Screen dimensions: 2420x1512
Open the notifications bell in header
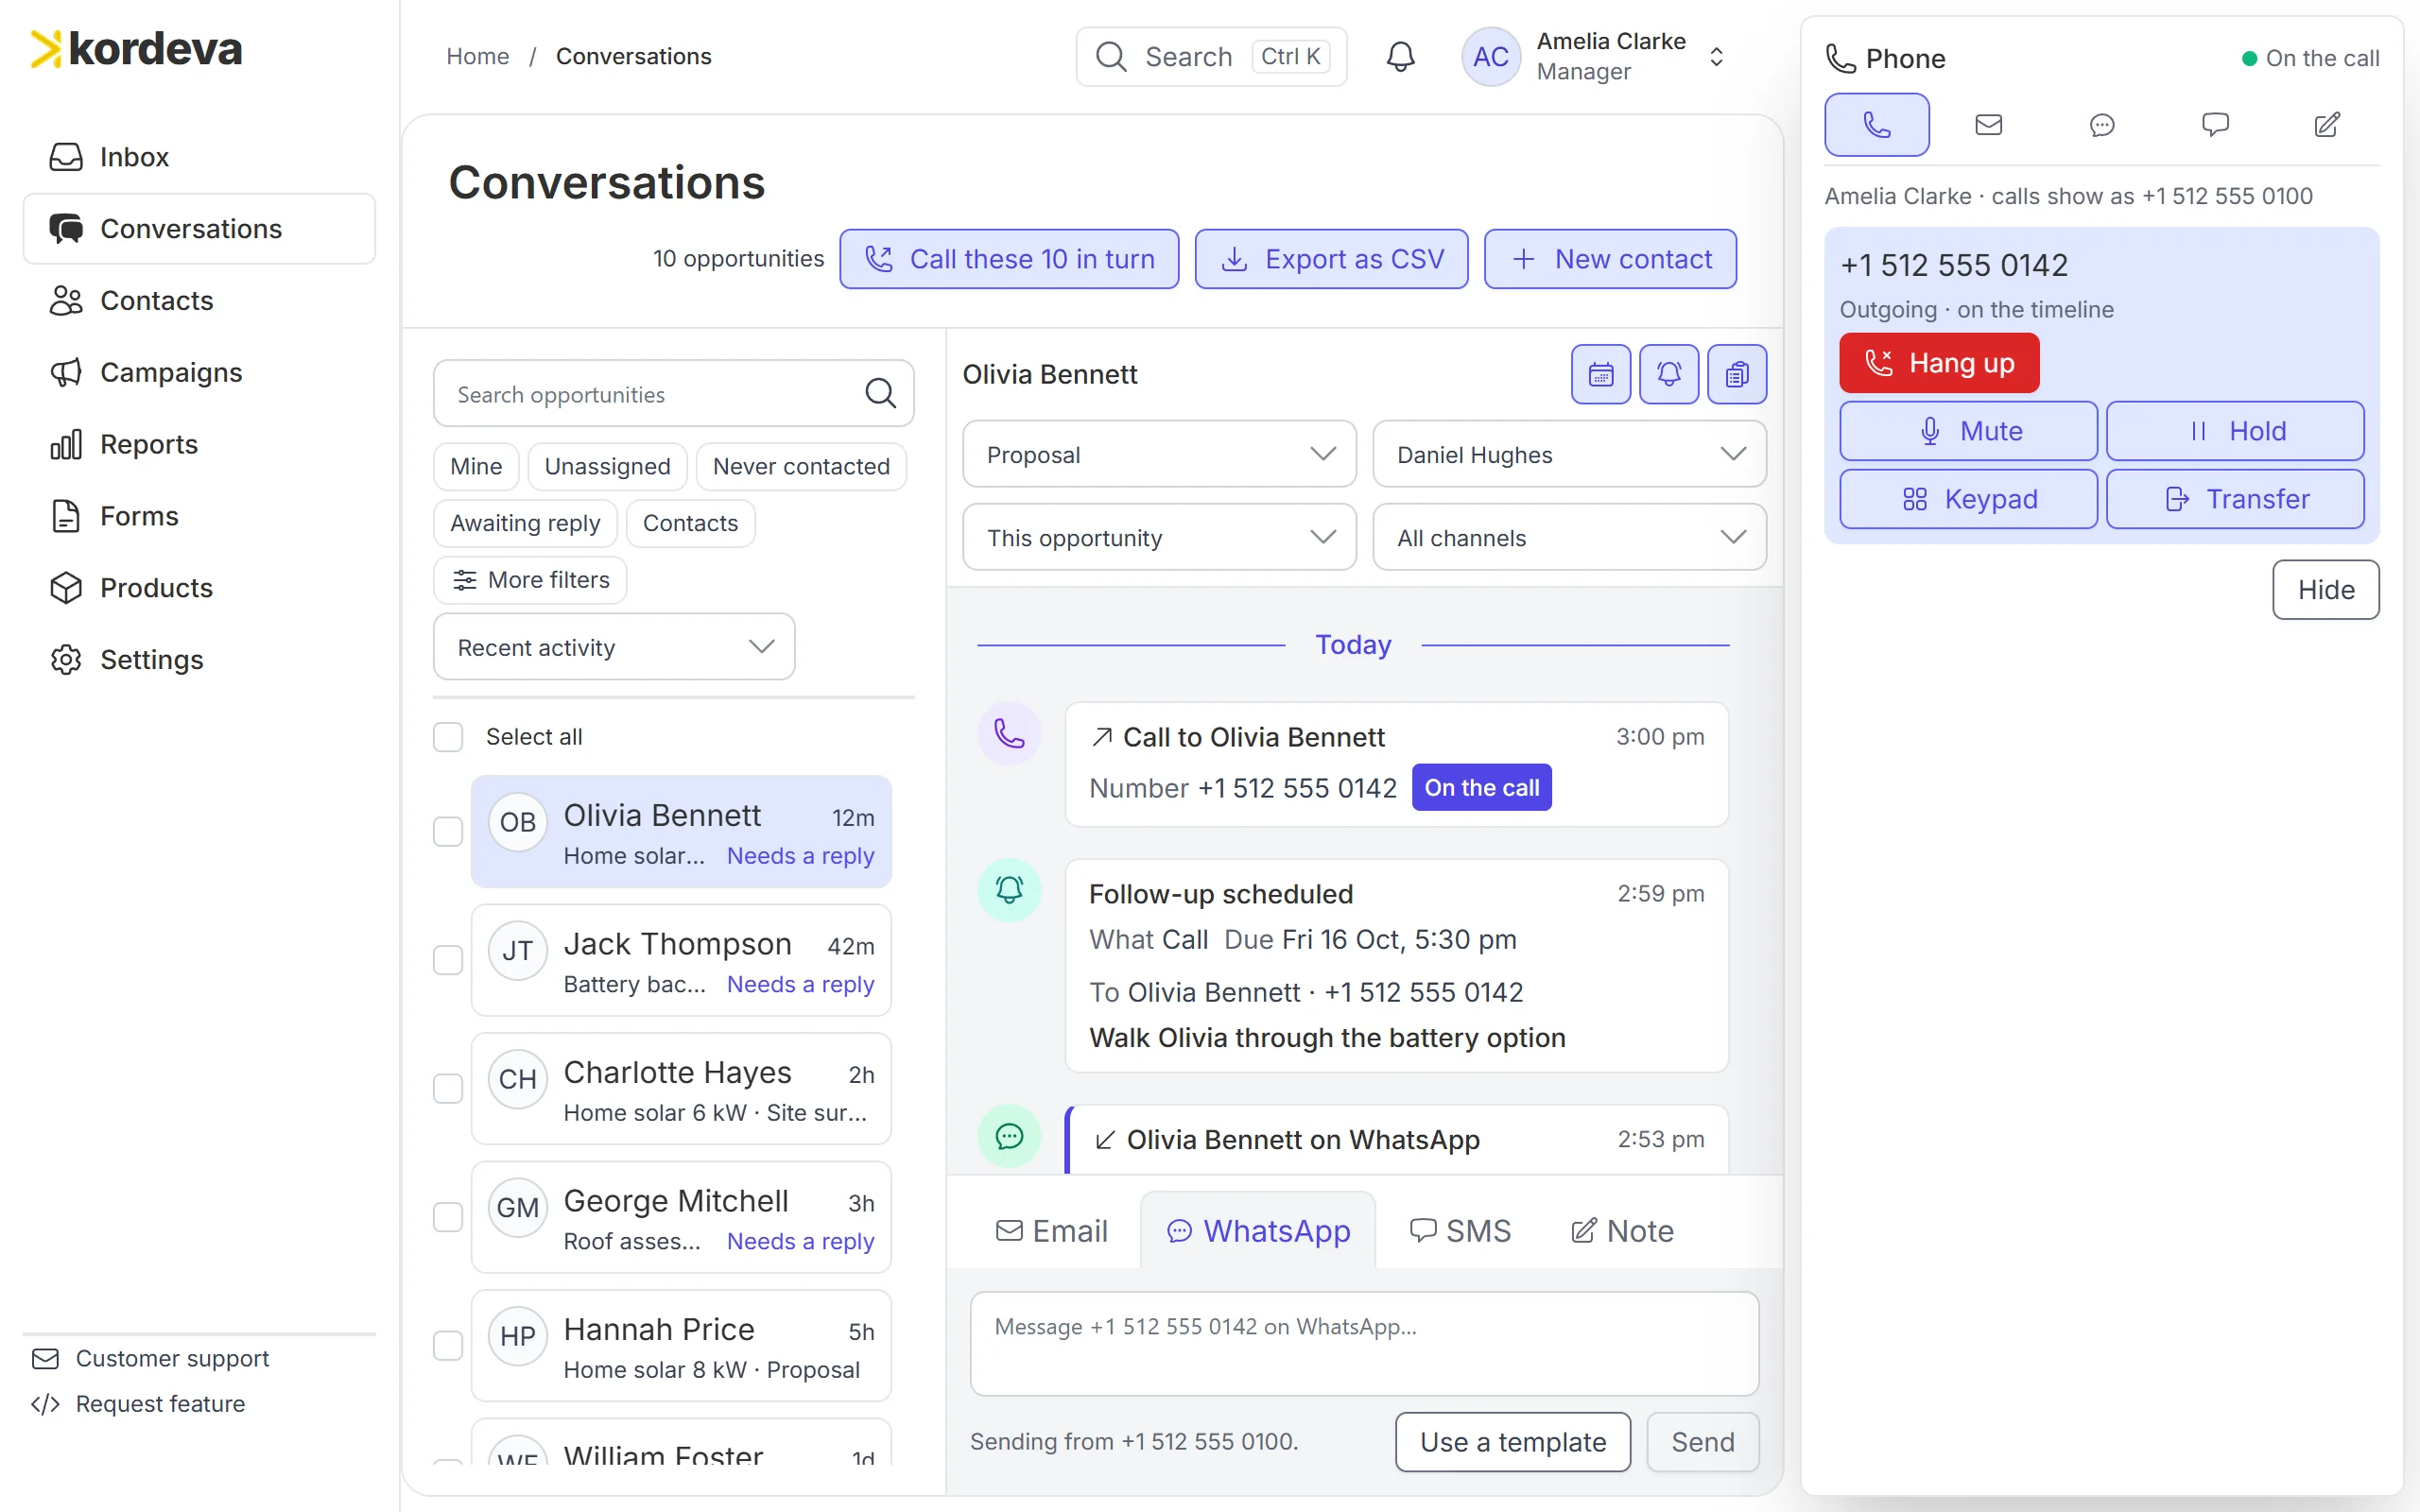pyautogui.click(x=1400, y=56)
